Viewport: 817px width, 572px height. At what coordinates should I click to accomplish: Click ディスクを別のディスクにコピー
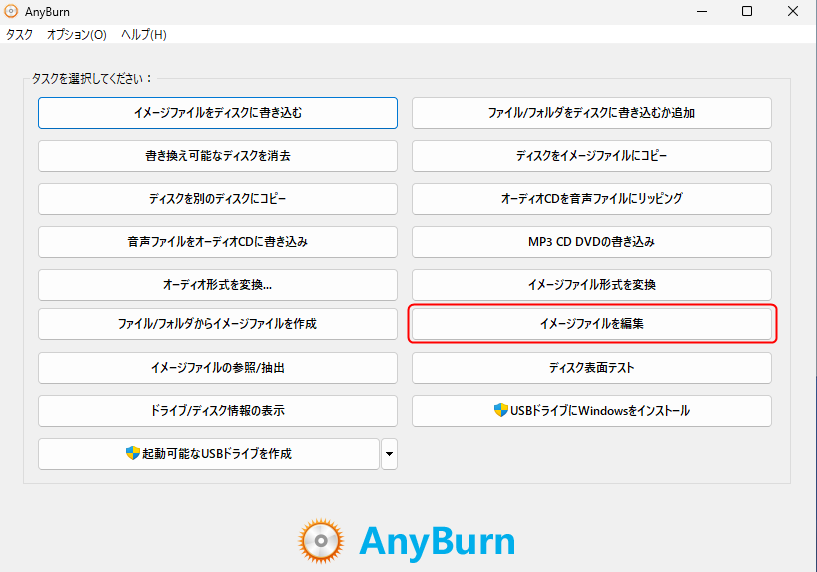point(218,199)
